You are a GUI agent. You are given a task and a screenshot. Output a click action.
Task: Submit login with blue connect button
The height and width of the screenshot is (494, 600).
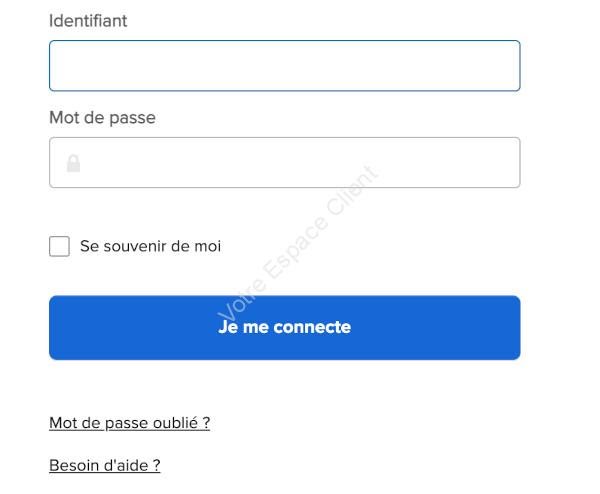(285, 328)
